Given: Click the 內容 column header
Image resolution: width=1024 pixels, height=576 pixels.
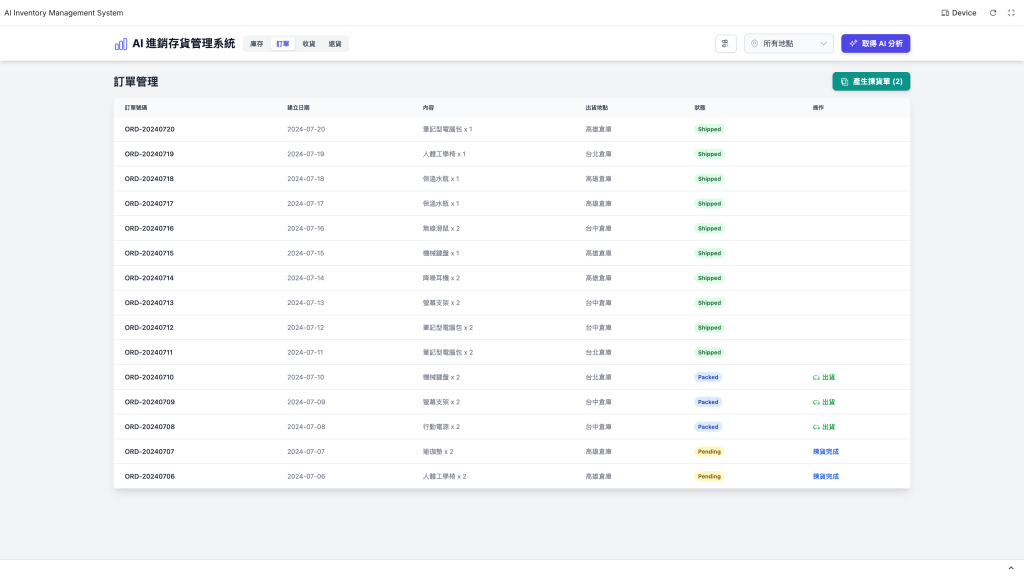Looking at the screenshot, I should [x=428, y=108].
